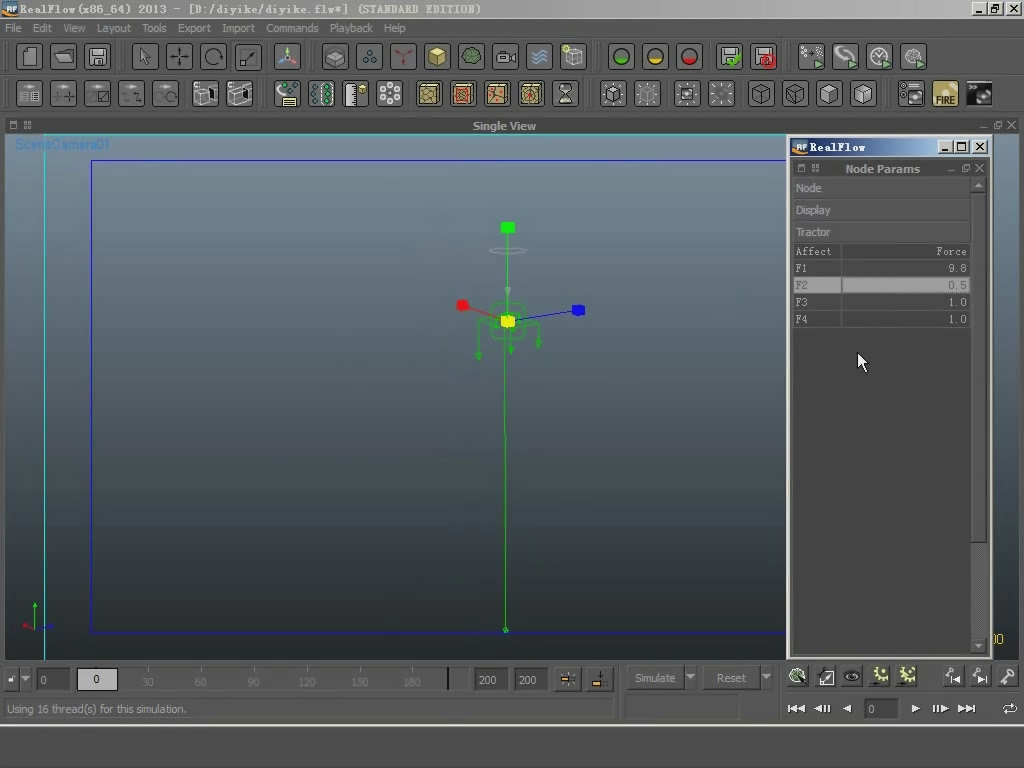Open project using the folder icon

[x=63, y=57]
